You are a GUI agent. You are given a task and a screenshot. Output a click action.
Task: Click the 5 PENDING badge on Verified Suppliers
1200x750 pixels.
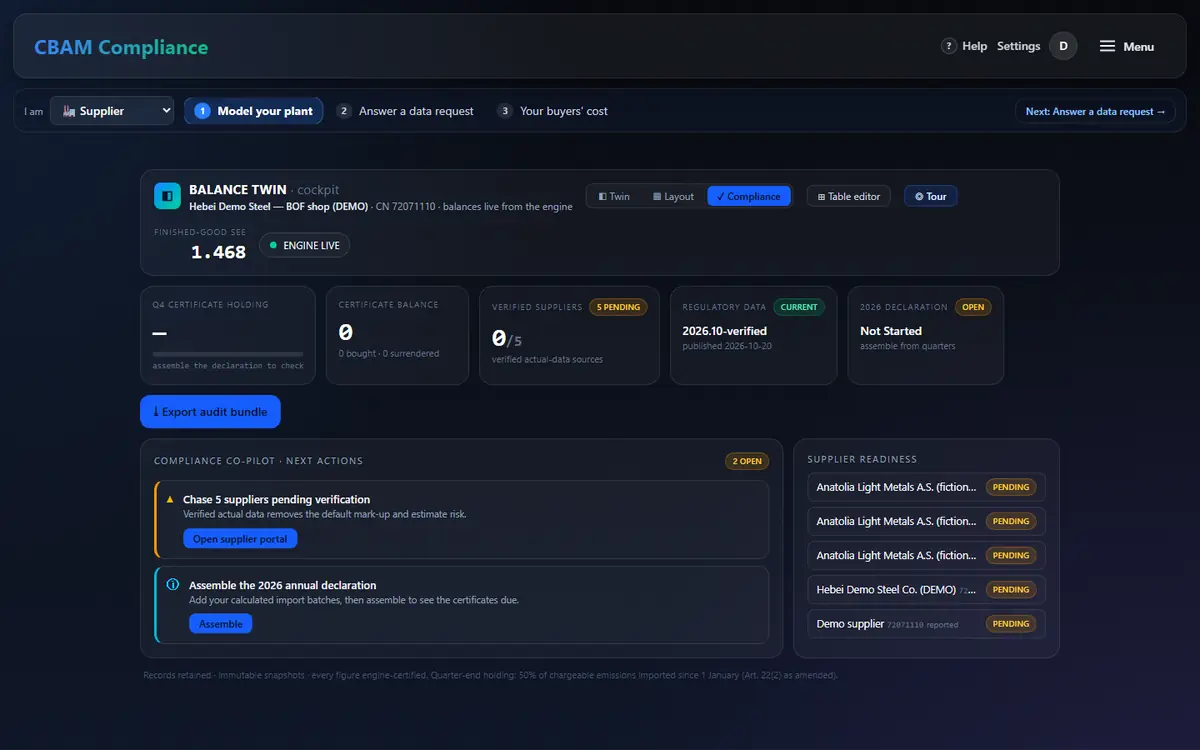[618, 307]
